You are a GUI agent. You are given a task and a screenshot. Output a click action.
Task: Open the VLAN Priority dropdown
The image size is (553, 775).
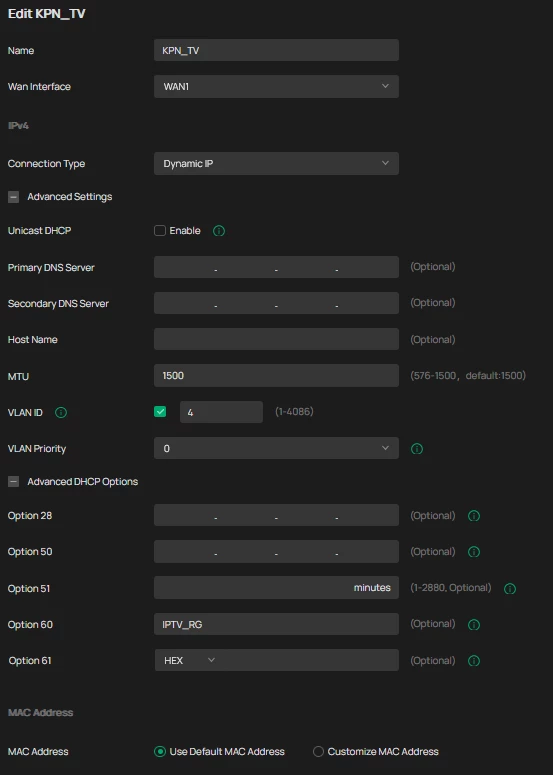276,448
